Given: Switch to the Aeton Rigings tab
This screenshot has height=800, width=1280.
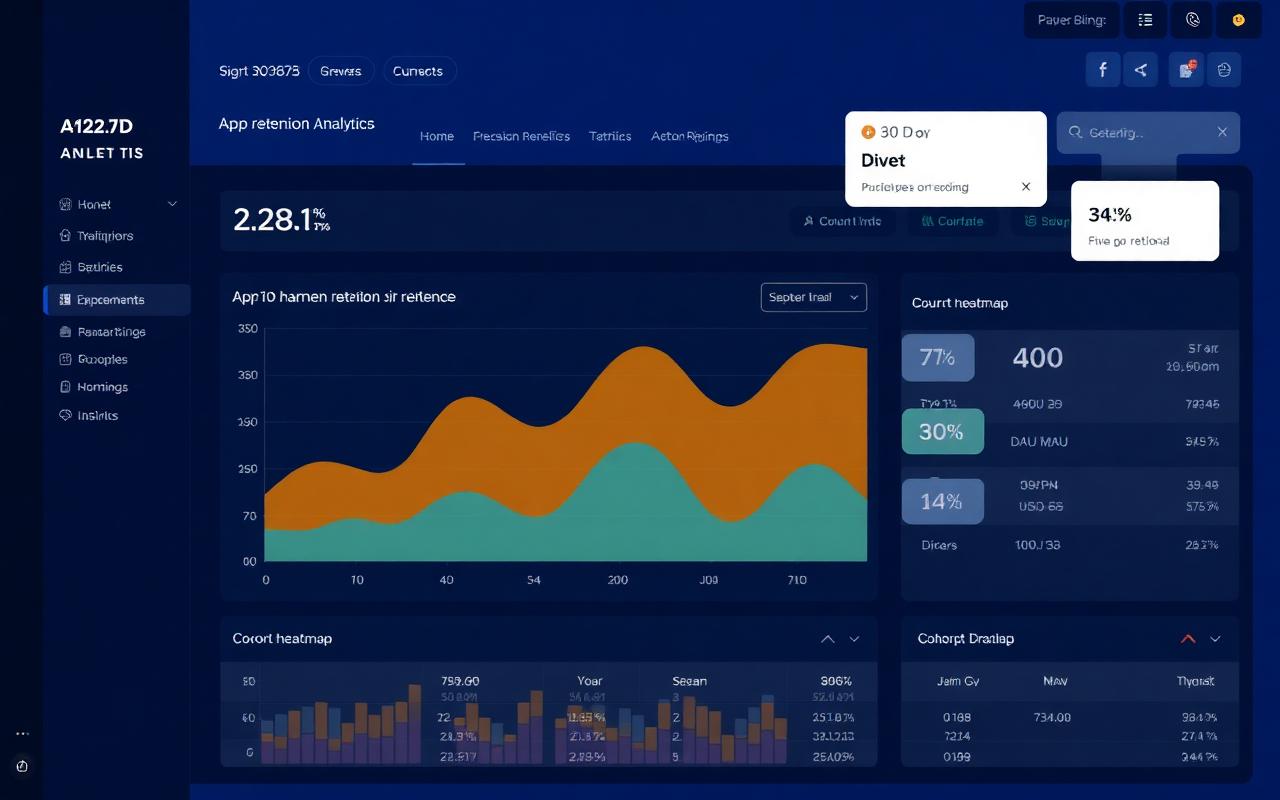Looking at the screenshot, I should click(x=690, y=136).
